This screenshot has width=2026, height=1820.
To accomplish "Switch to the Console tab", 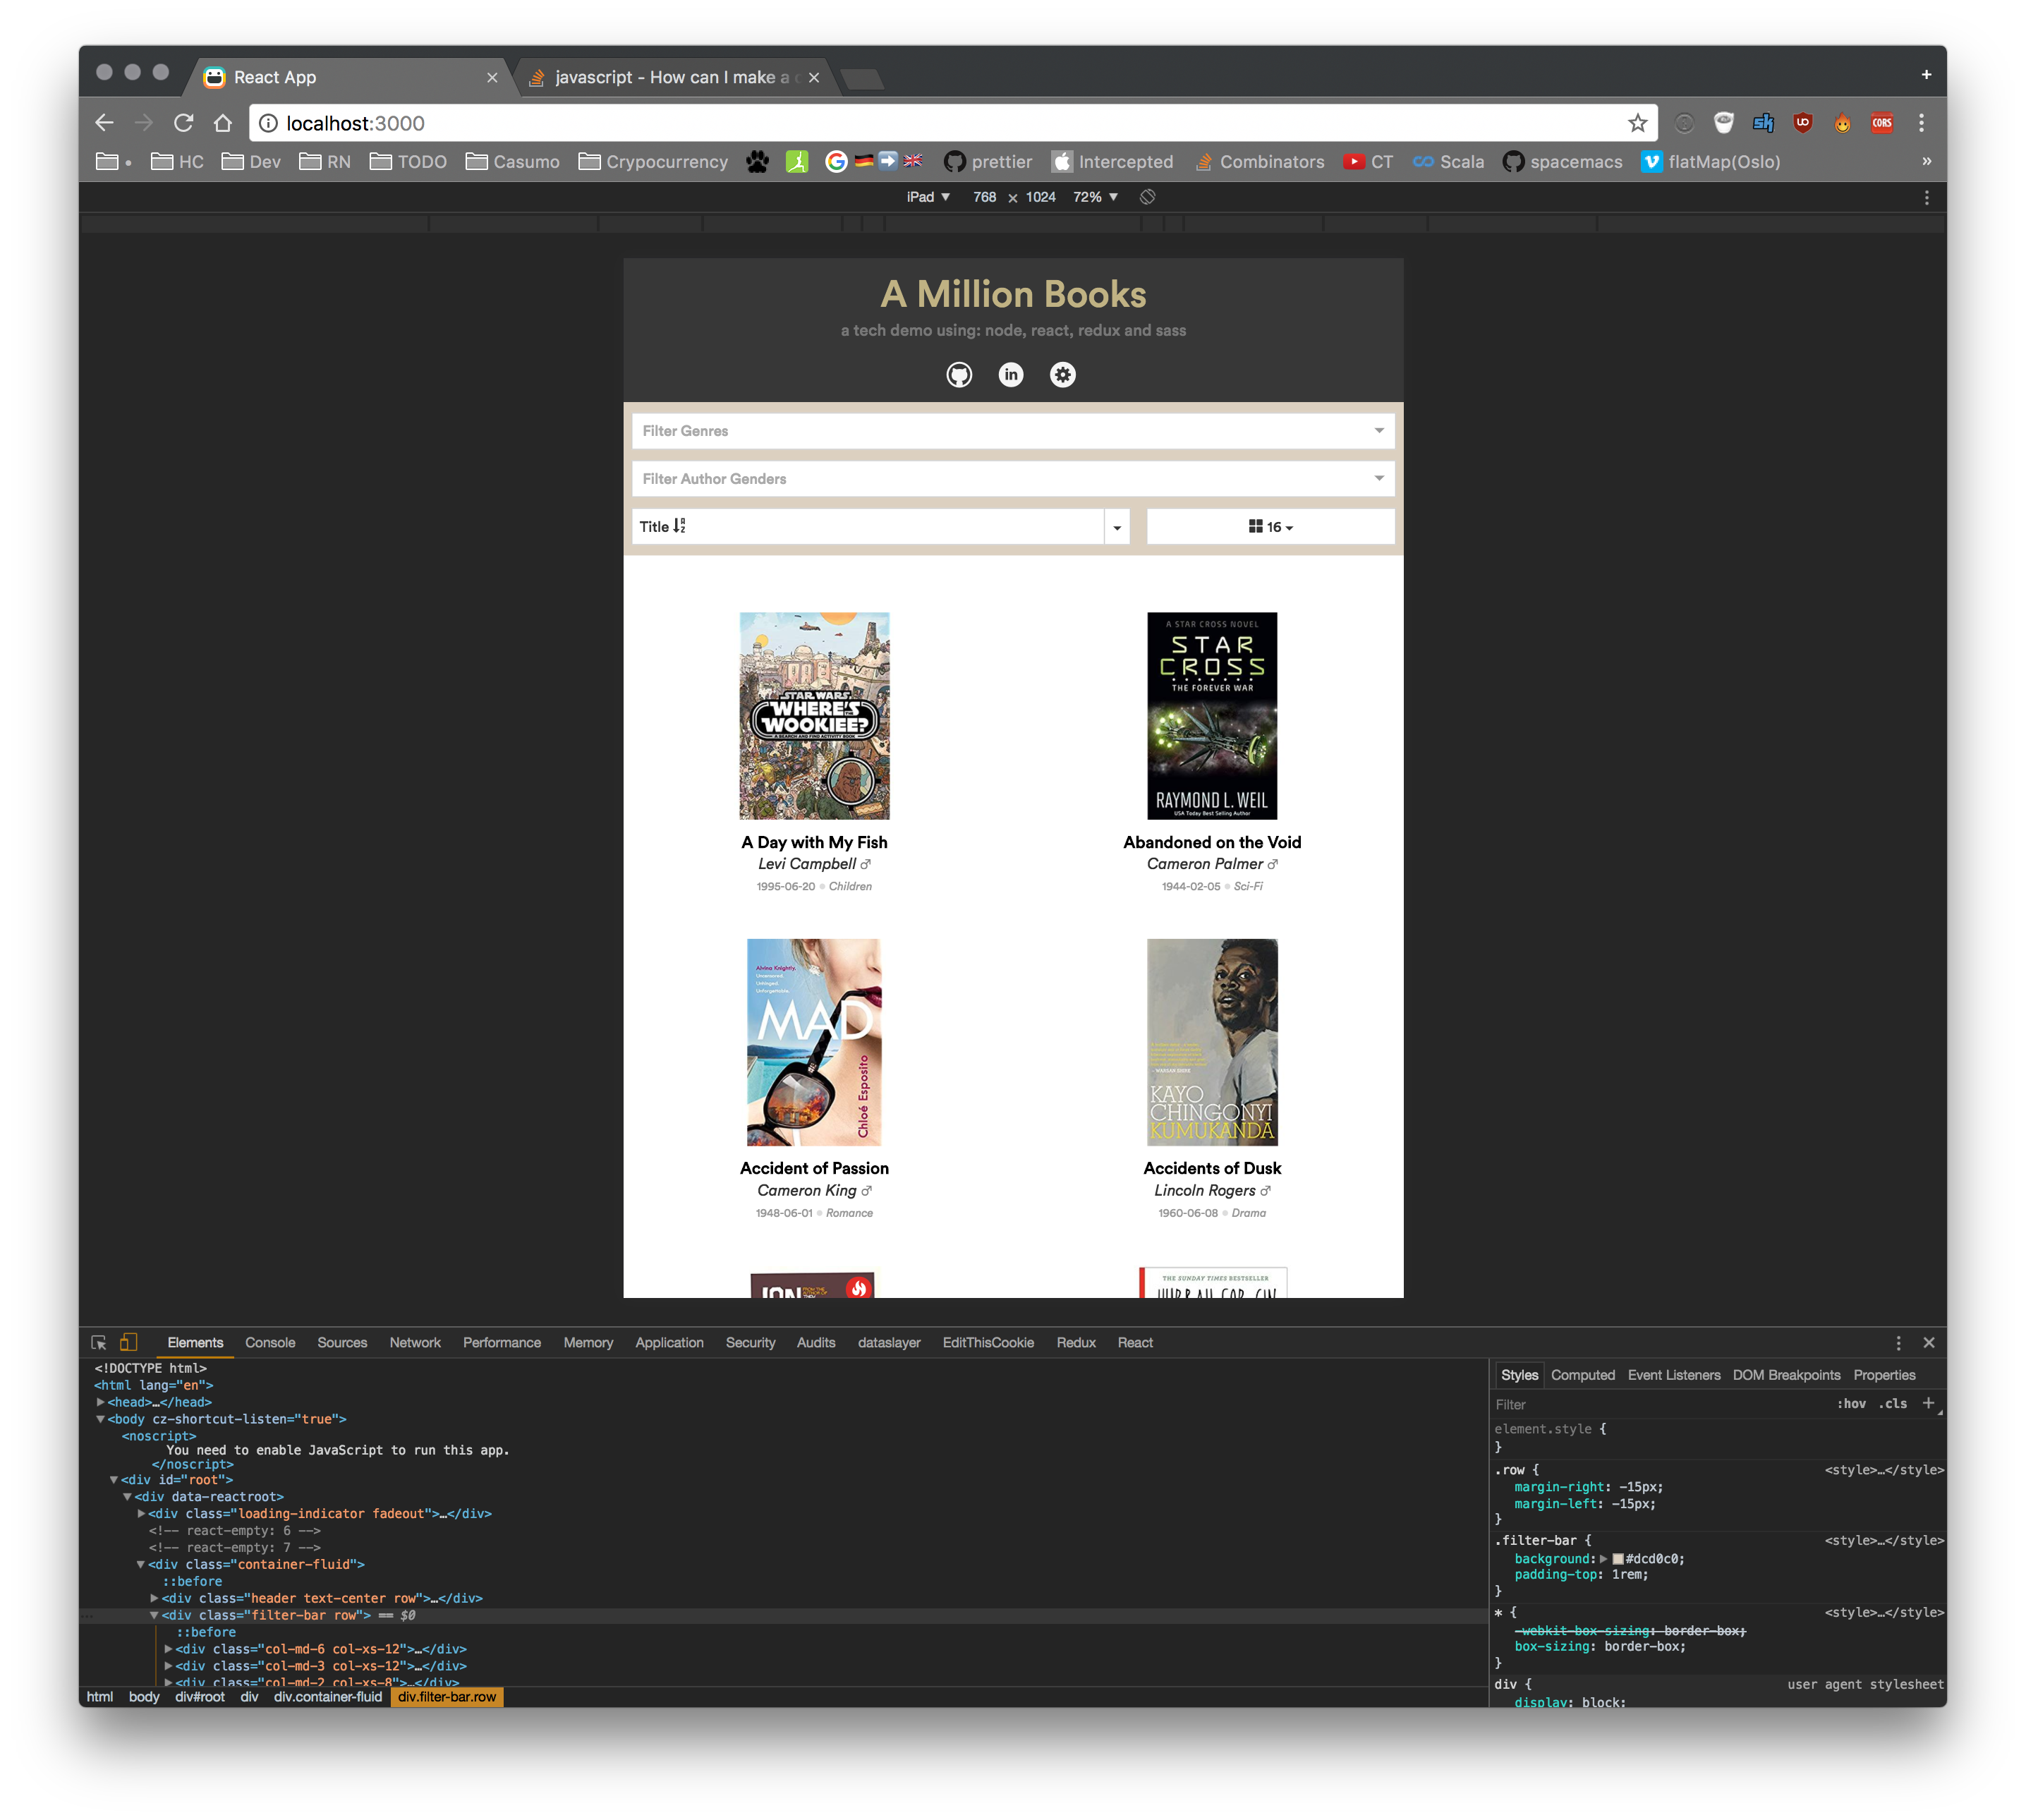I will pyautogui.click(x=270, y=1343).
